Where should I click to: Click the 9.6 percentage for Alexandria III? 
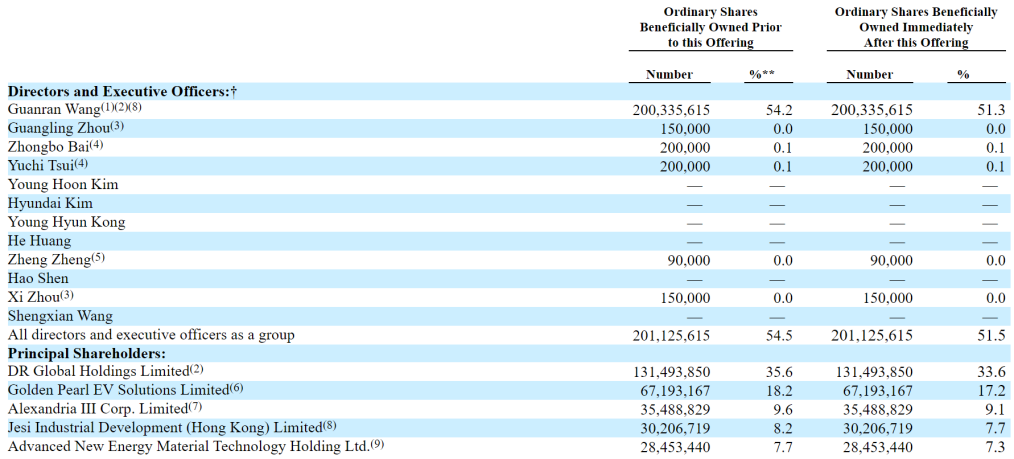(784, 410)
